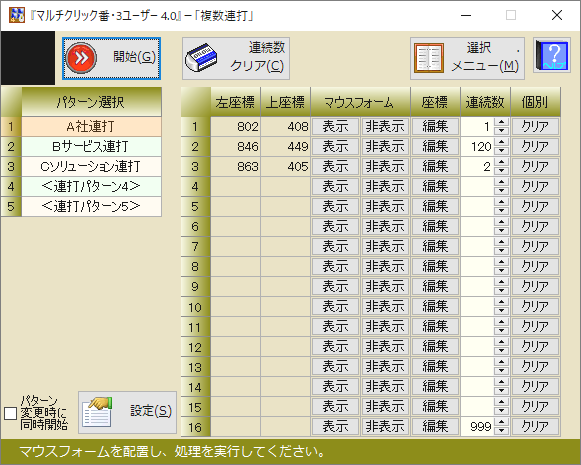Choose the <連打パターン4> entry
581x465 pixels.
[92, 186]
